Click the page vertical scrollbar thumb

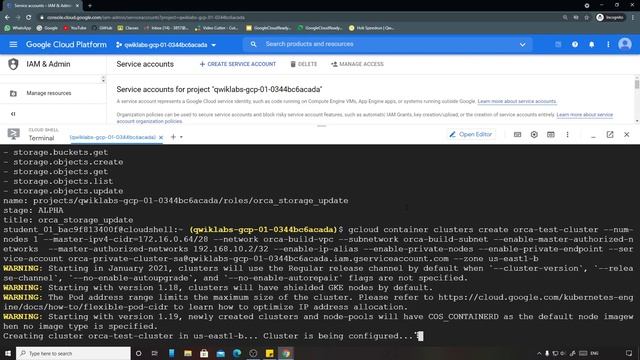point(637,84)
